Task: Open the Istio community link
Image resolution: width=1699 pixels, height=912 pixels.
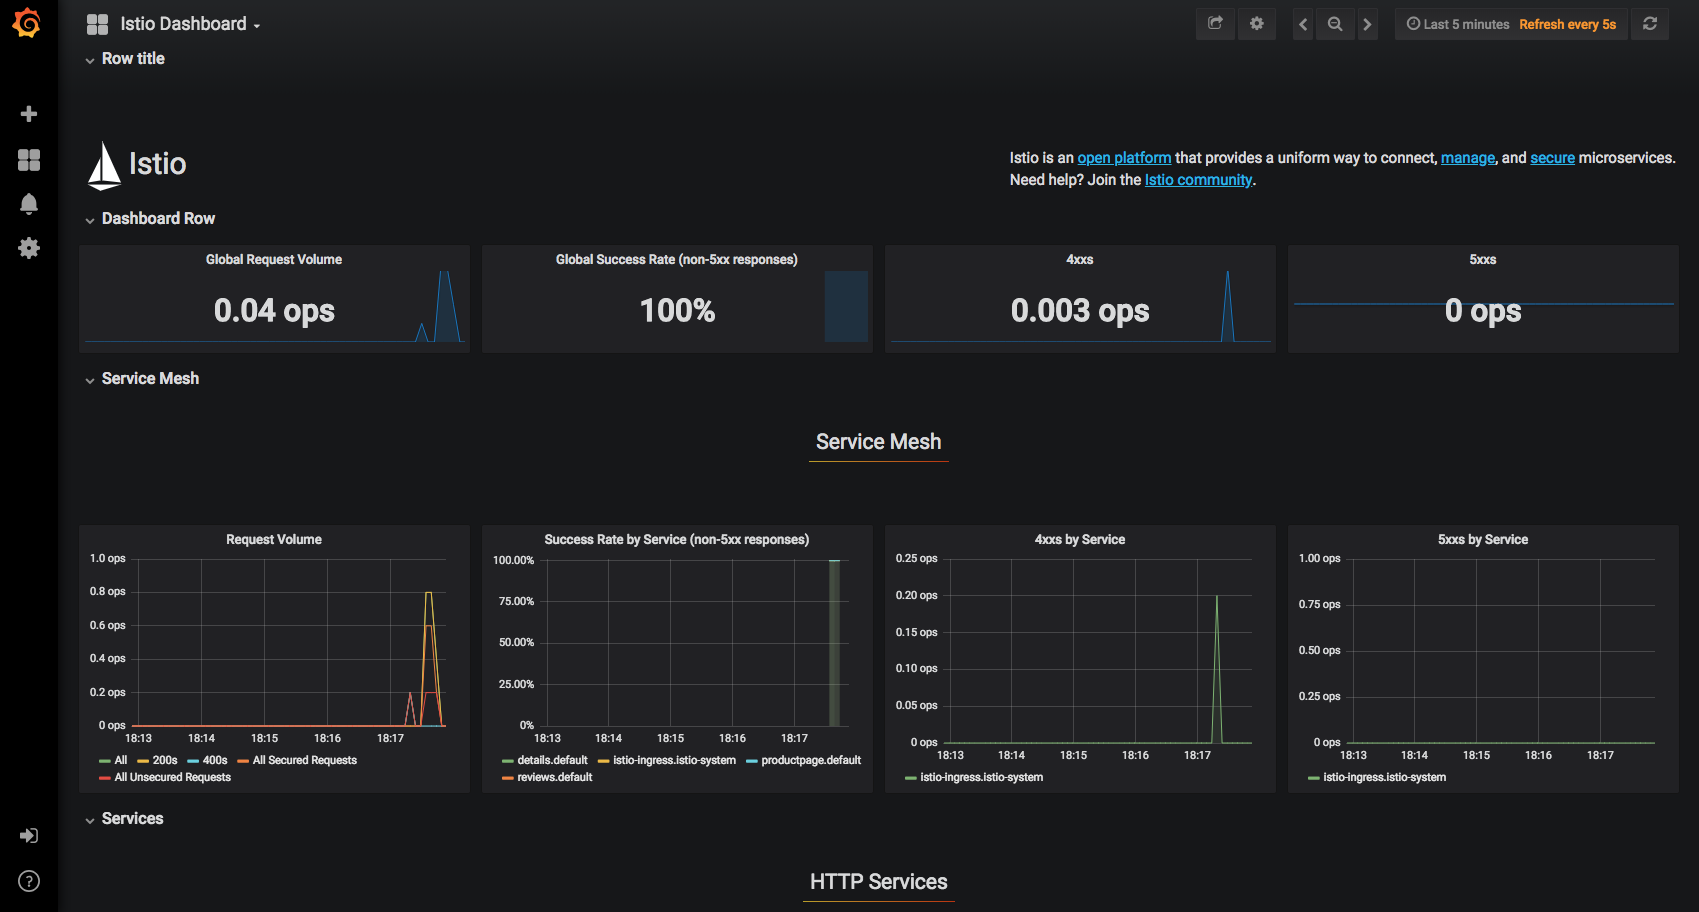Action: pos(1198,180)
